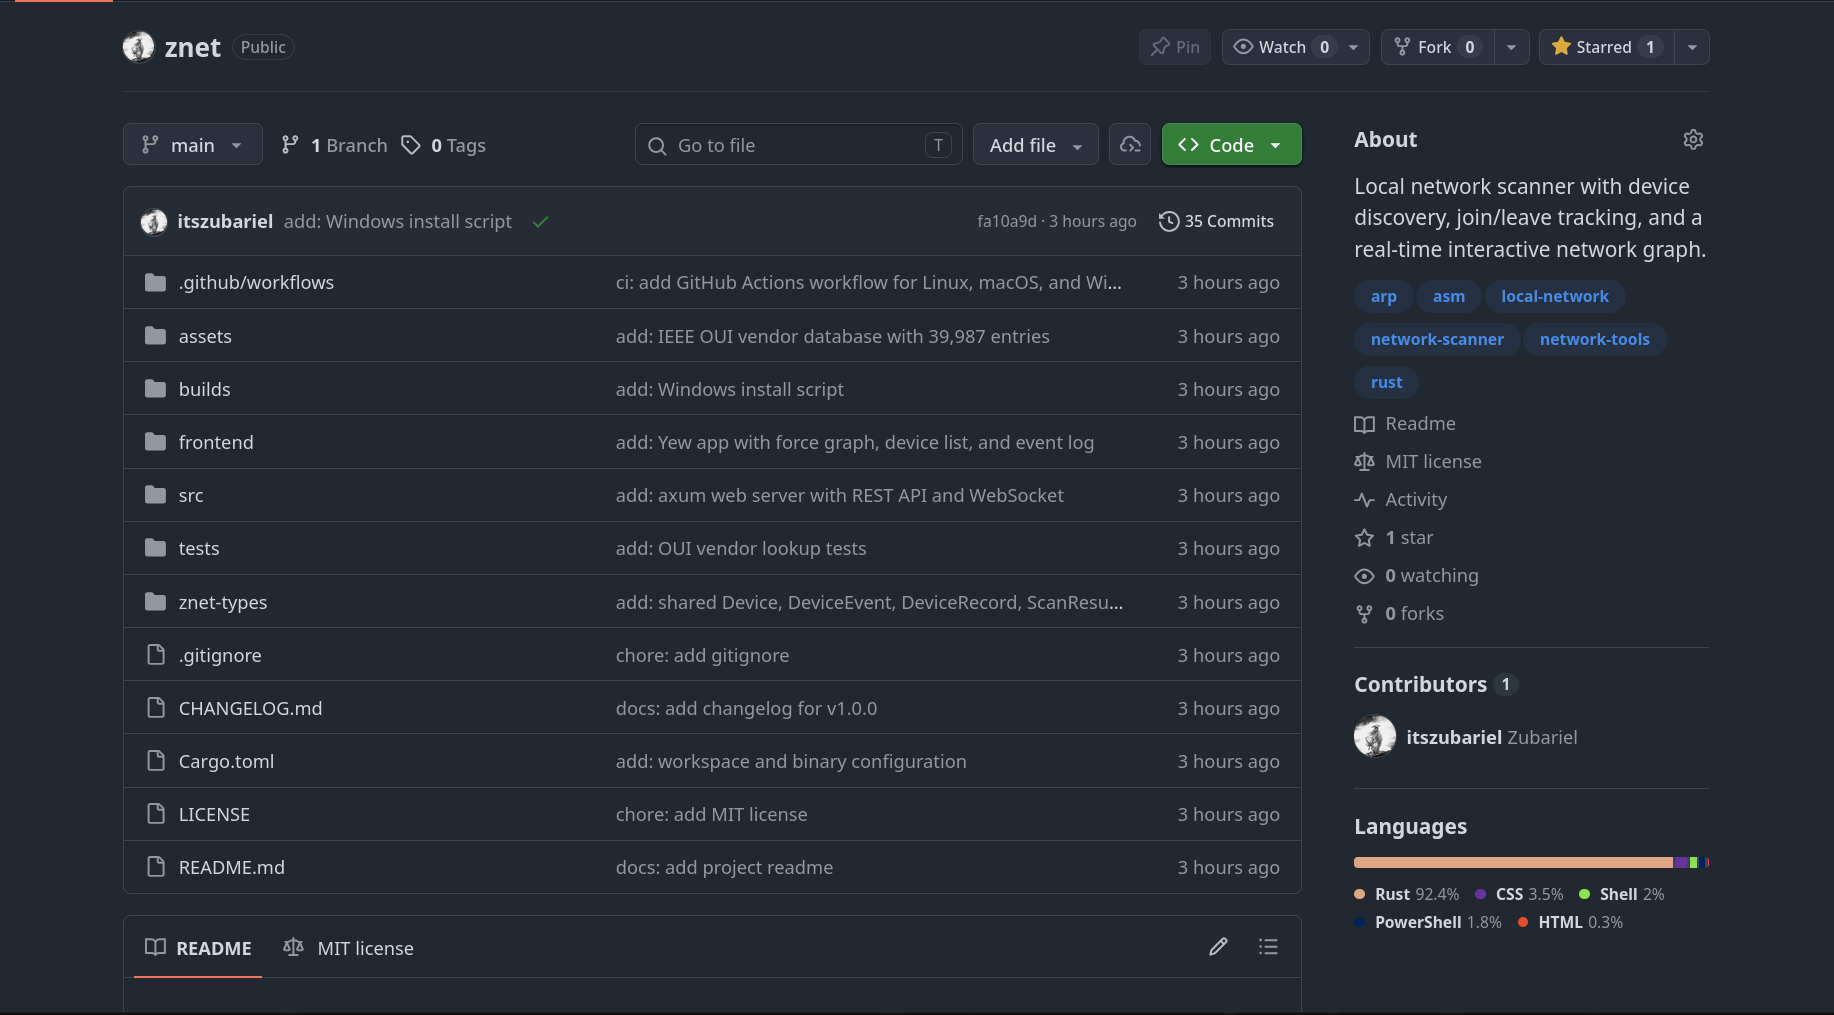Click the .gitignore file icon
This screenshot has height=1015, width=1834.
click(x=155, y=655)
